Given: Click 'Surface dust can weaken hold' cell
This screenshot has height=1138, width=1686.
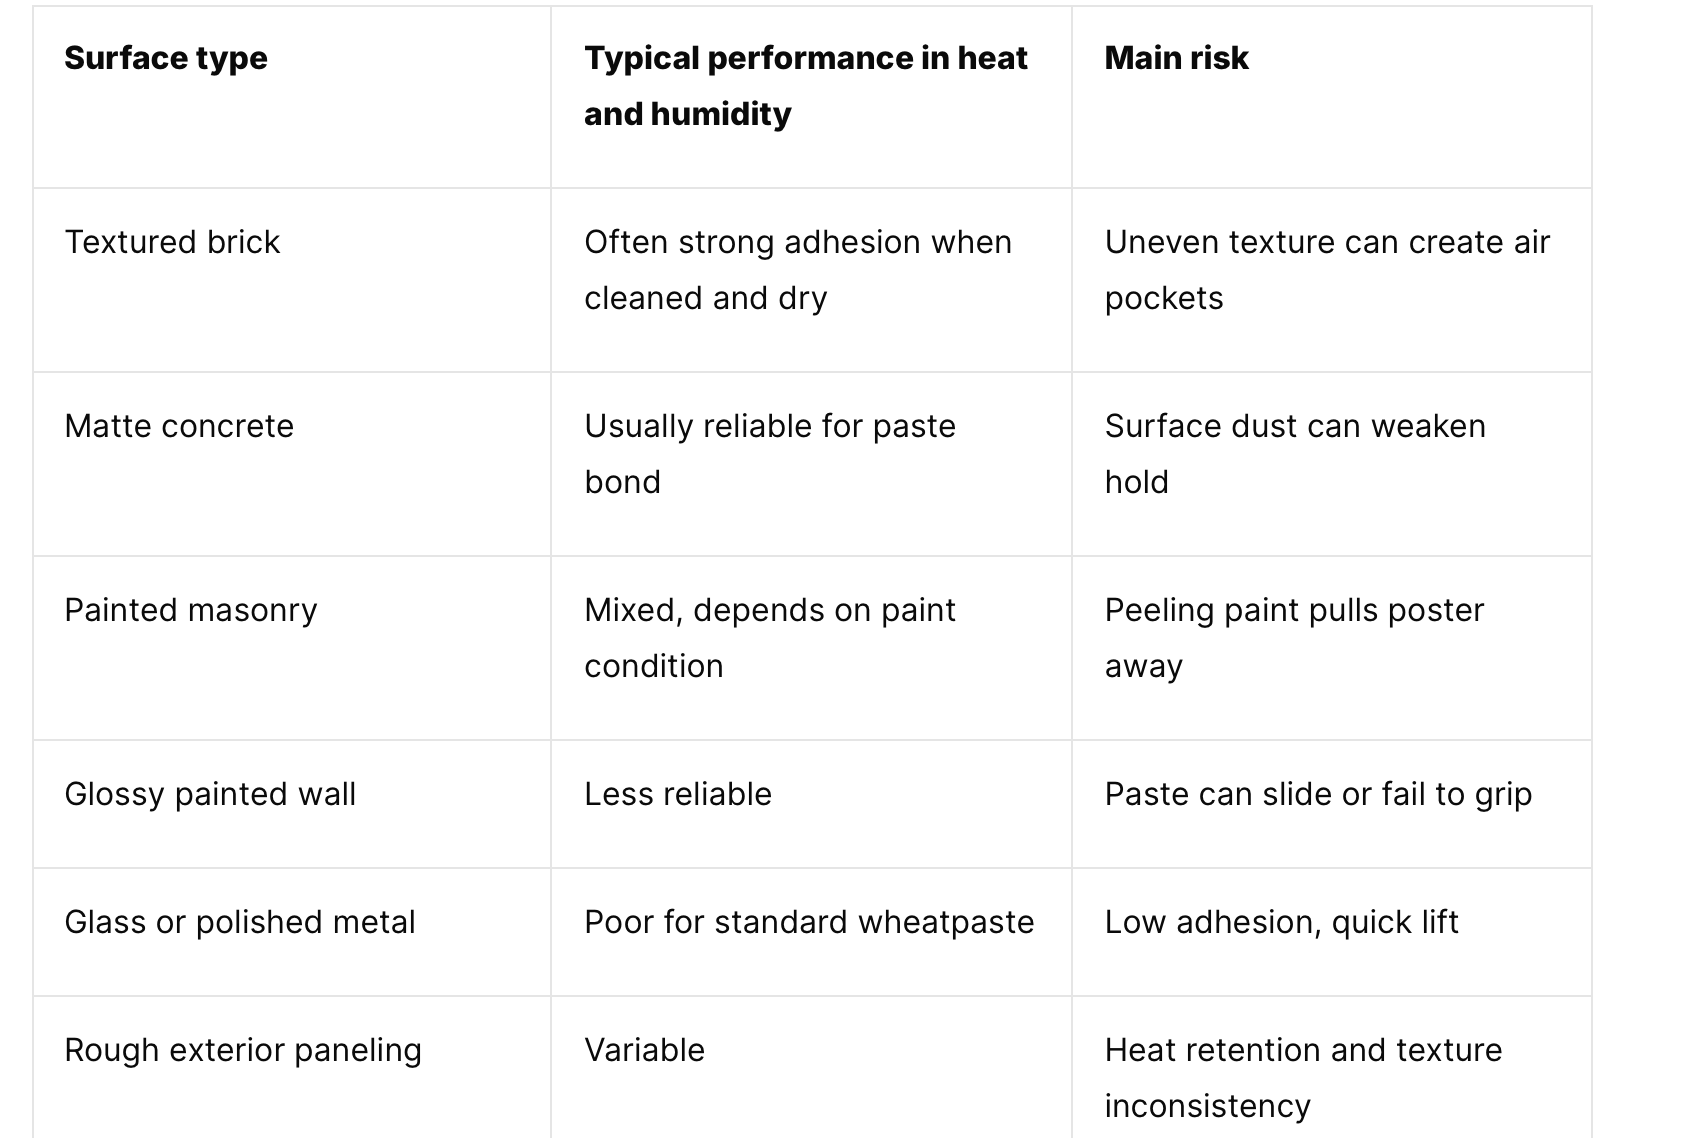Looking at the screenshot, I should [x=1331, y=464].
